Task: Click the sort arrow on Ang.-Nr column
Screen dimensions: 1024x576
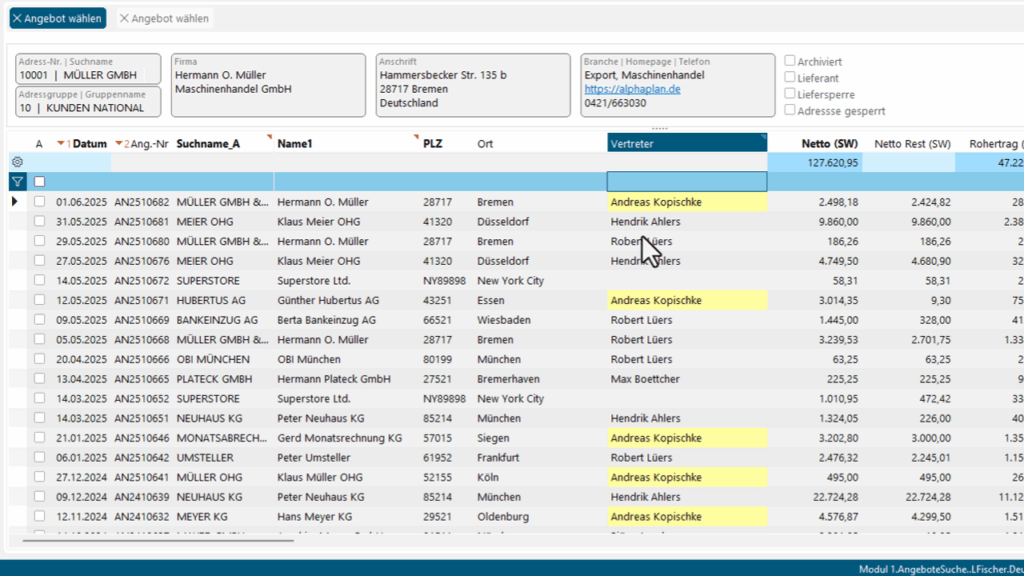Action: [x=119, y=144]
